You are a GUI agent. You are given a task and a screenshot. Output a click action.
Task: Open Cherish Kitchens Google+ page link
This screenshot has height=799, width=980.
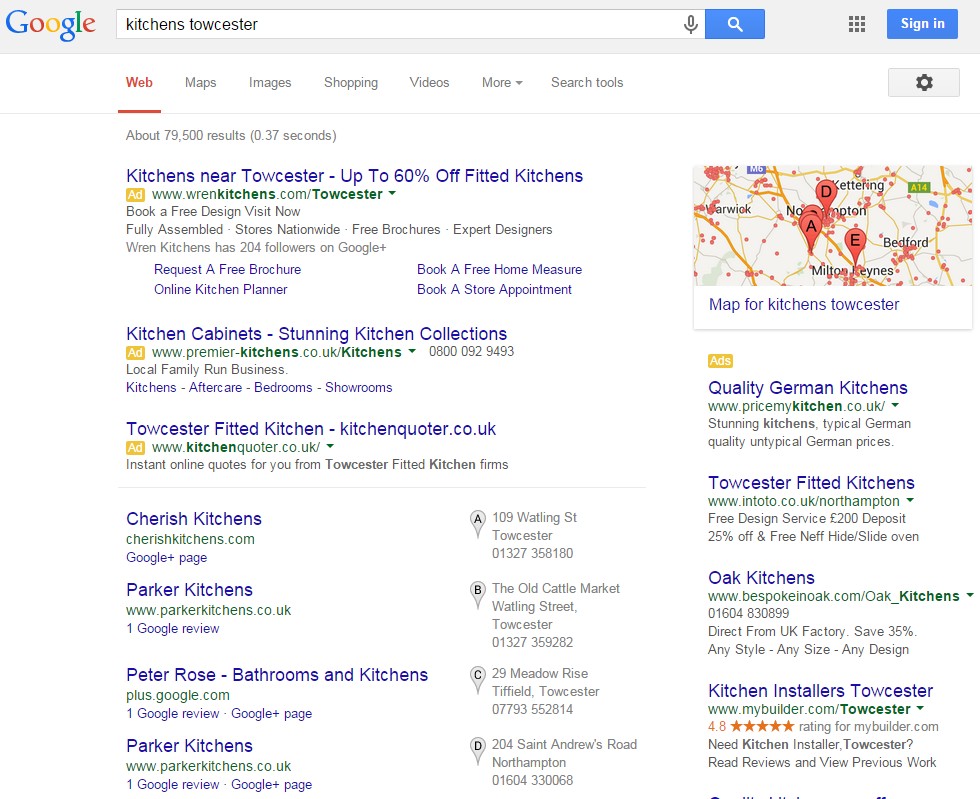tap(166, 558)
